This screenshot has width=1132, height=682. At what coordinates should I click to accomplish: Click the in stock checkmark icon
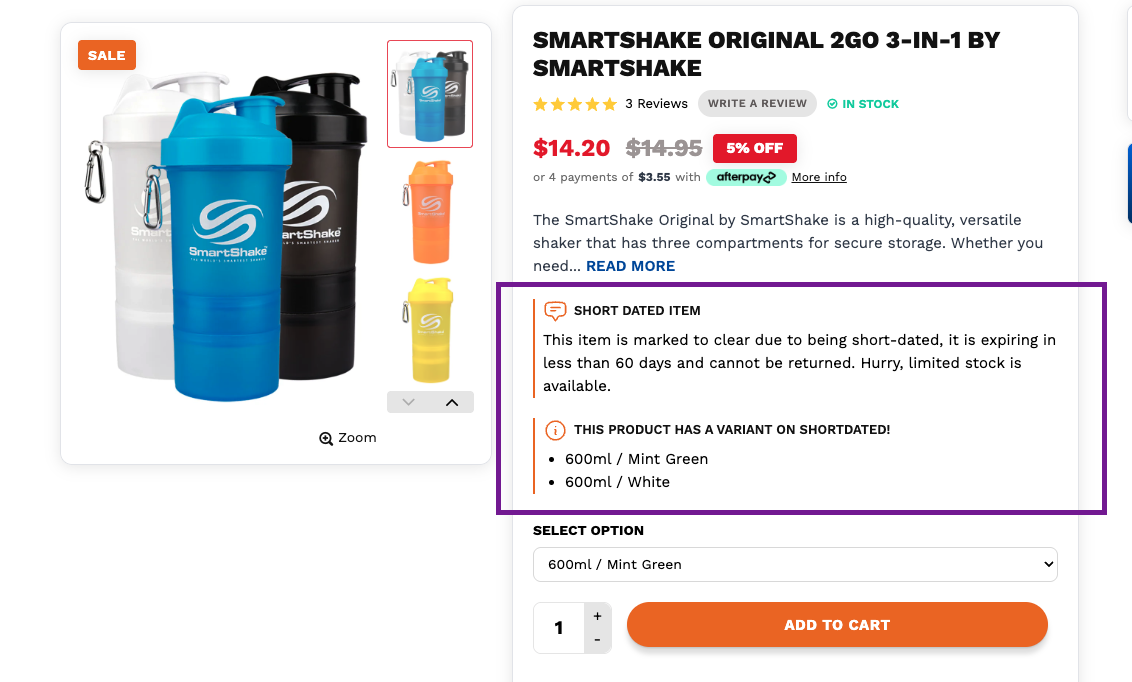pos(832,104)
